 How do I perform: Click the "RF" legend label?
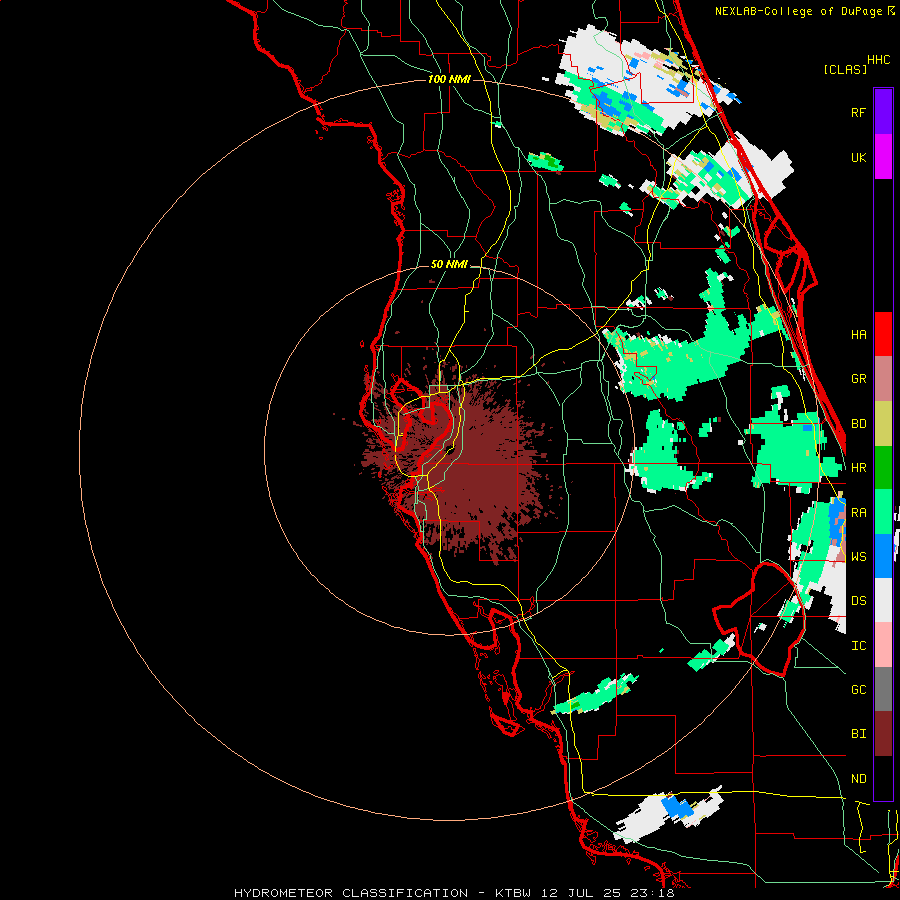click(x=858, y=112)
